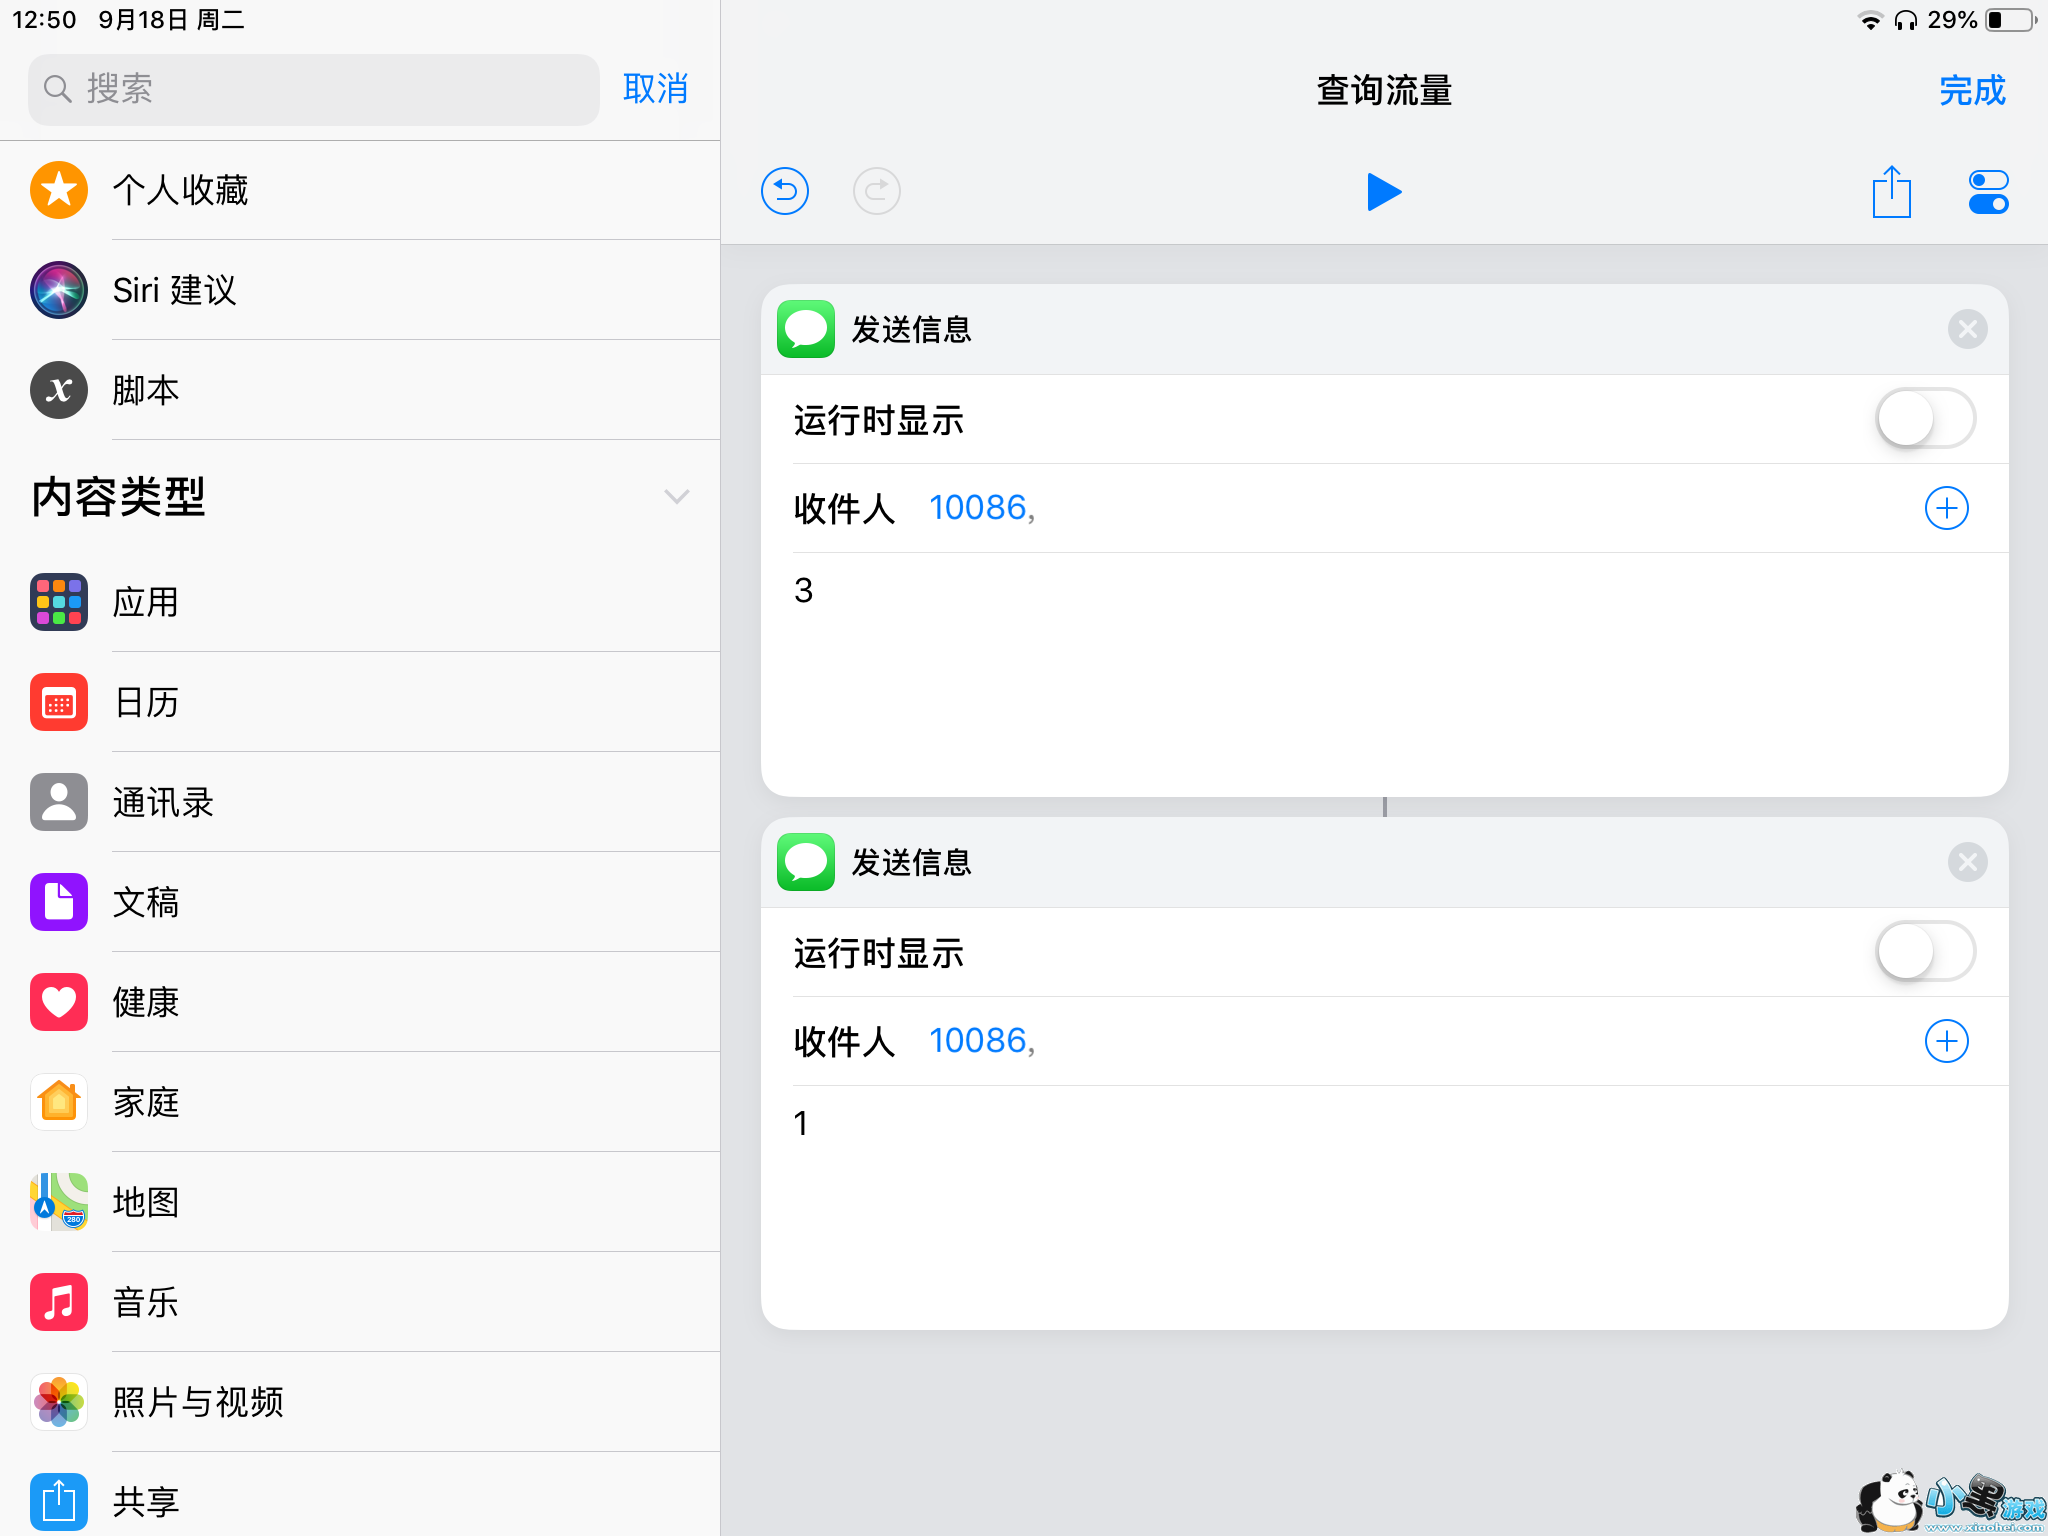Open Siri 建议 category

tap(175, 290)
